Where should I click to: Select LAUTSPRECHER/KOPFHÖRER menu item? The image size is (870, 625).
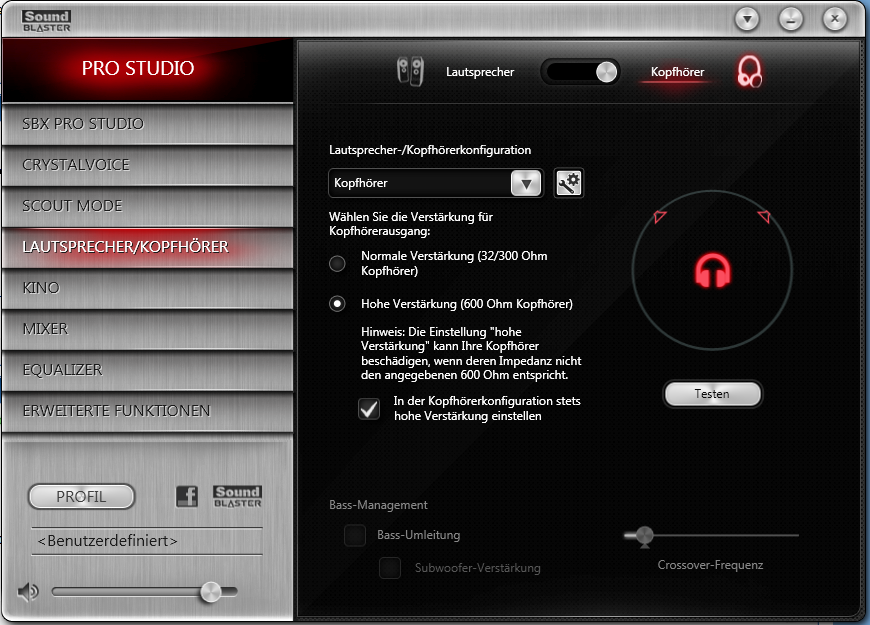click(148, 247)
